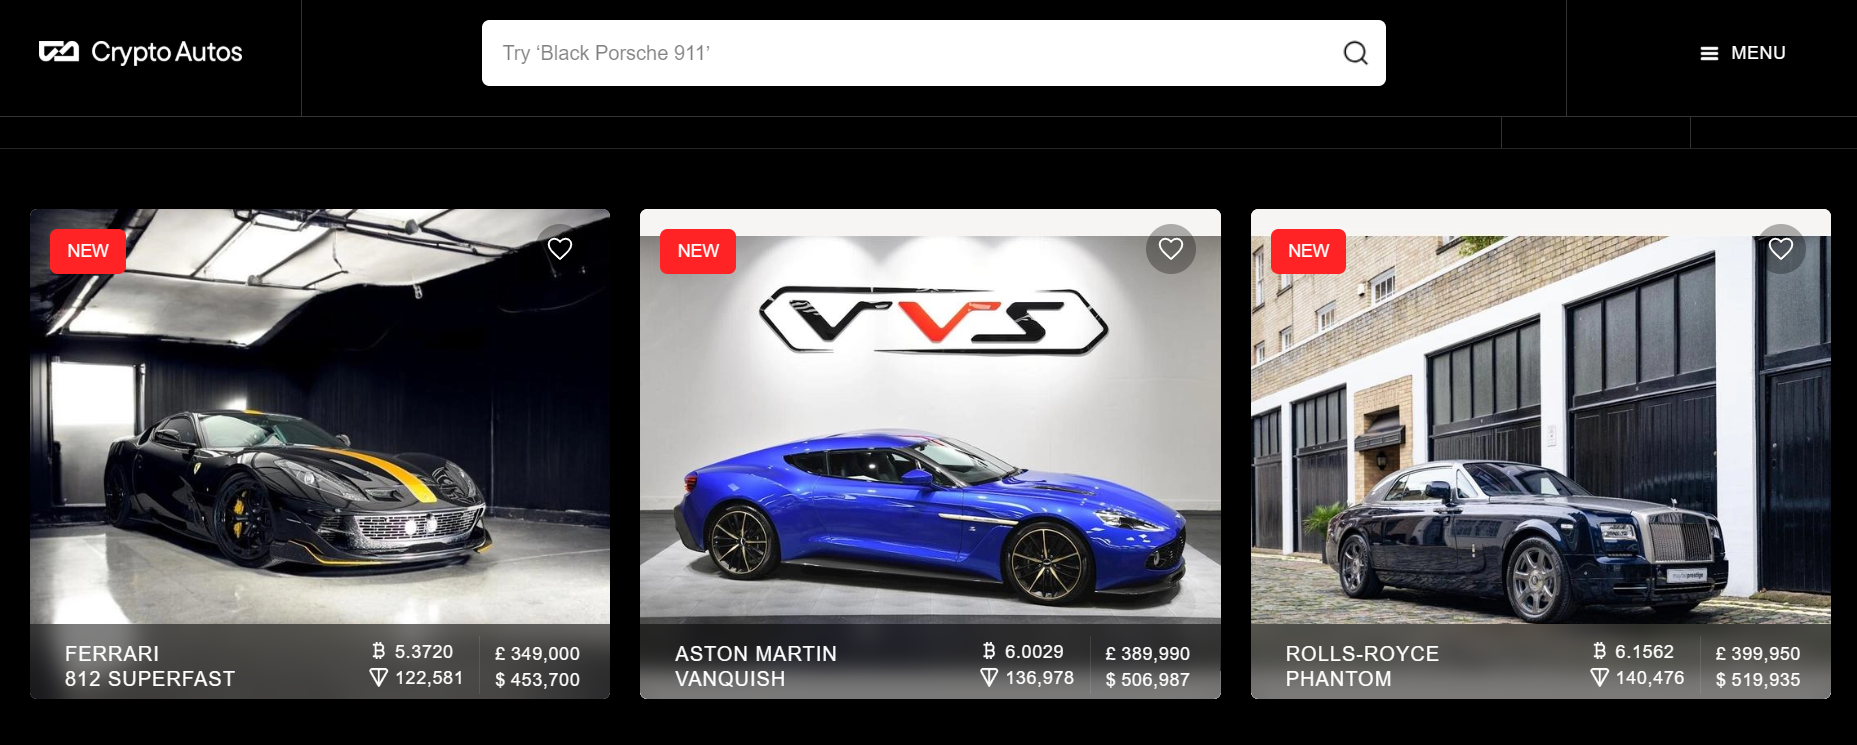This screenshot has height=745, width=1857.
Task: Click the NEW badge on the Ferrari card
Action: click(88, 251)
